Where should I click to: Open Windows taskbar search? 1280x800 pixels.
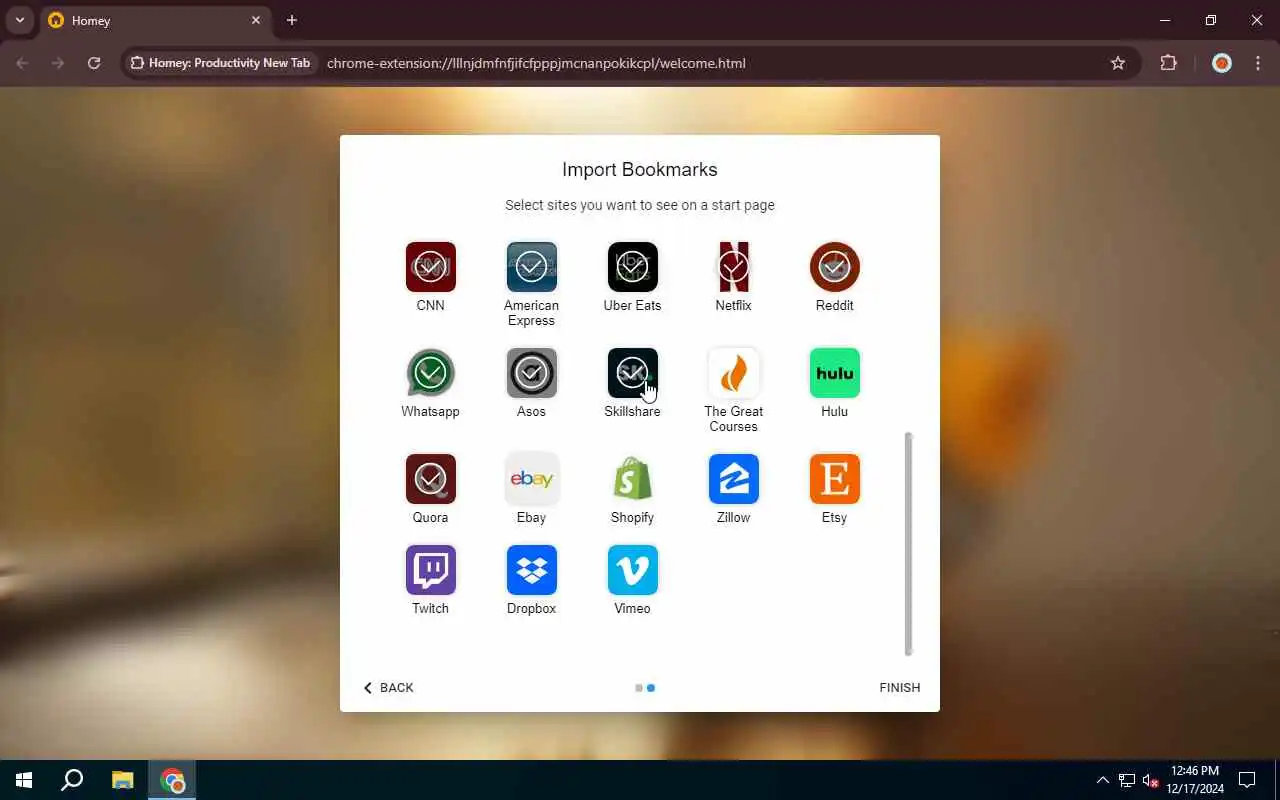pyautogui.click(x=72, y=780)
